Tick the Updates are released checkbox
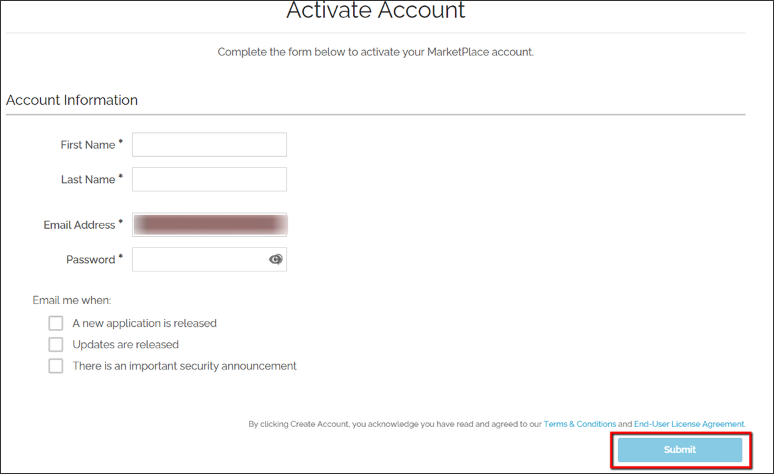The height and width of the screenshot is (474, 774). tap(56, 344)
